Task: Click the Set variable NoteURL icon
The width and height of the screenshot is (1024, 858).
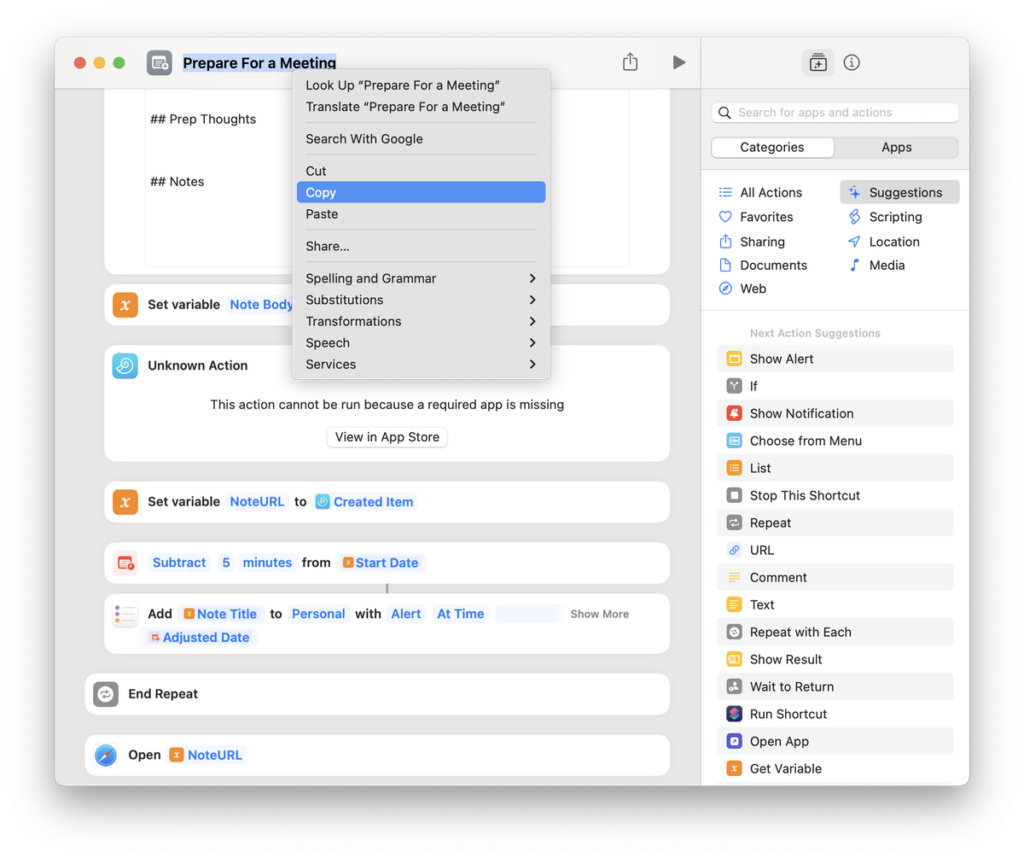Action: (x=125, y=502)
